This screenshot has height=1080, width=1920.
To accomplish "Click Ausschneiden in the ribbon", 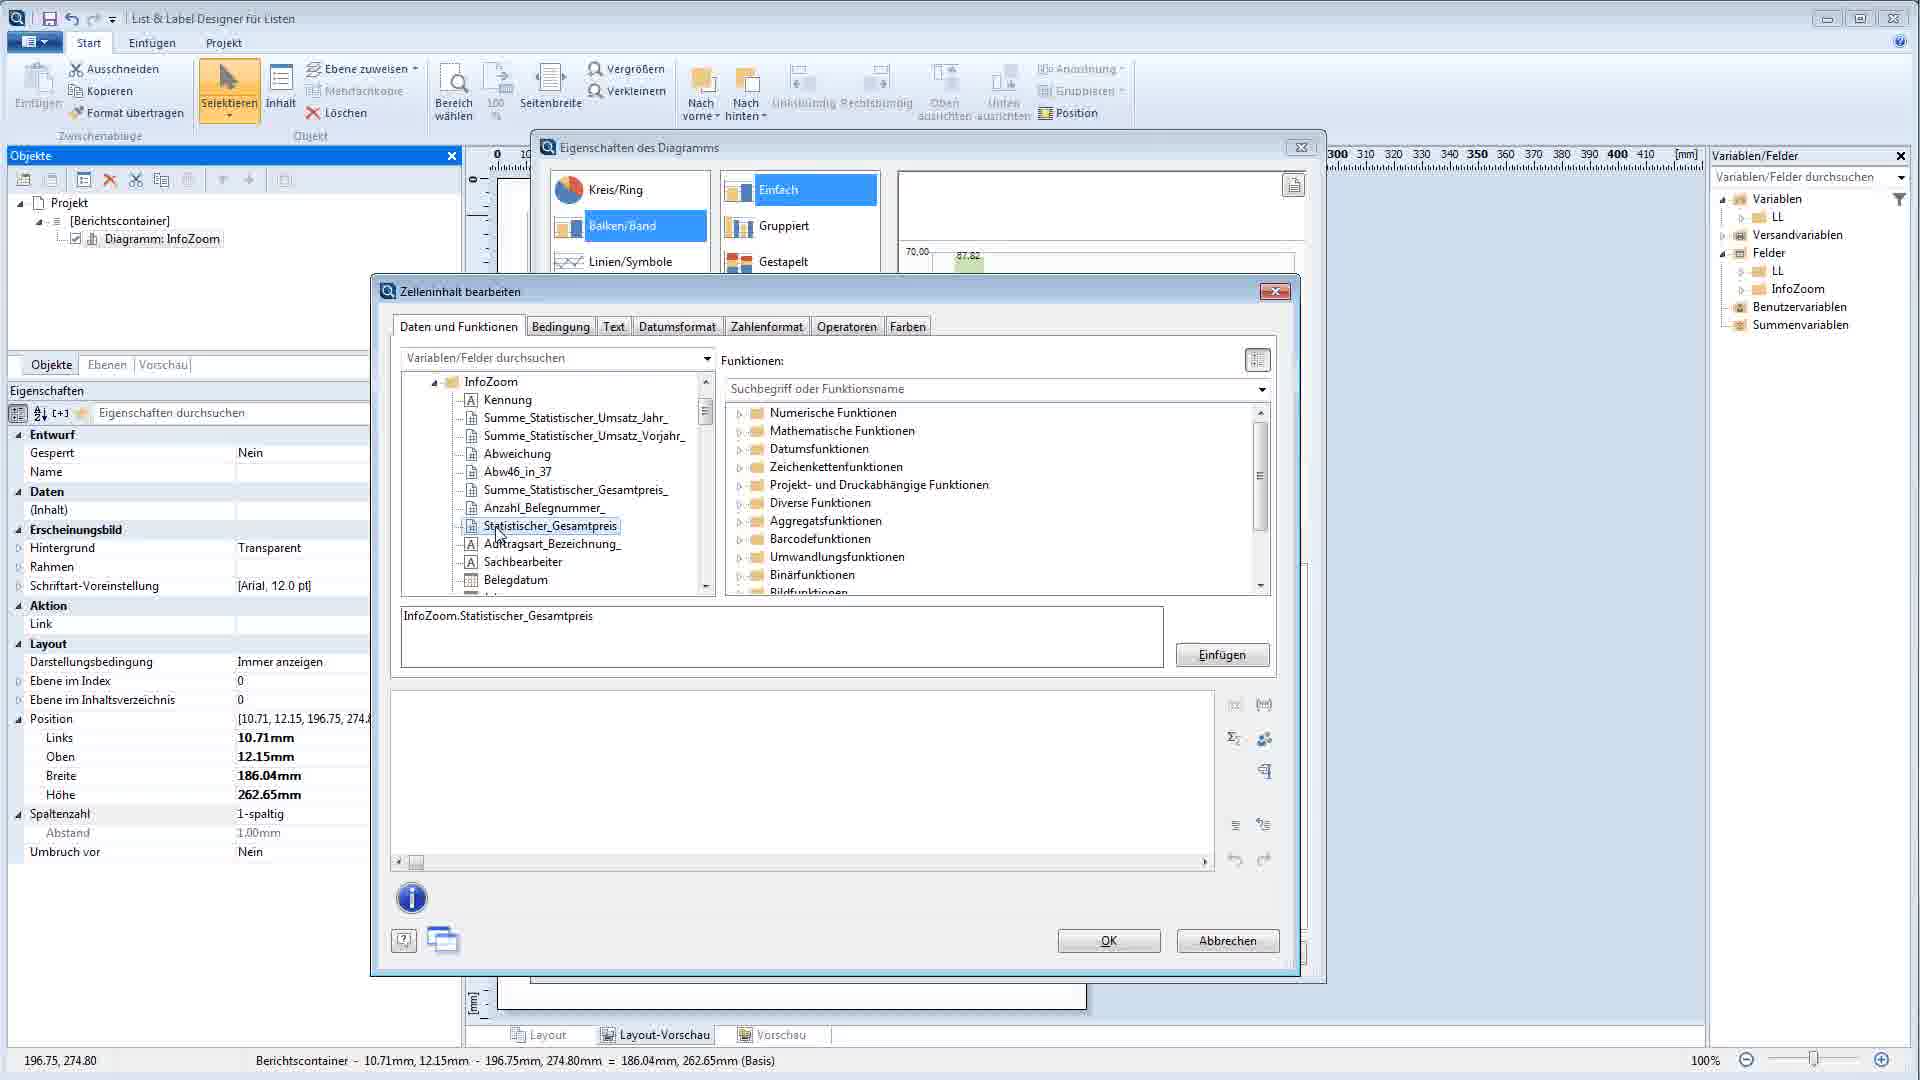I will (x=114, y=69).
